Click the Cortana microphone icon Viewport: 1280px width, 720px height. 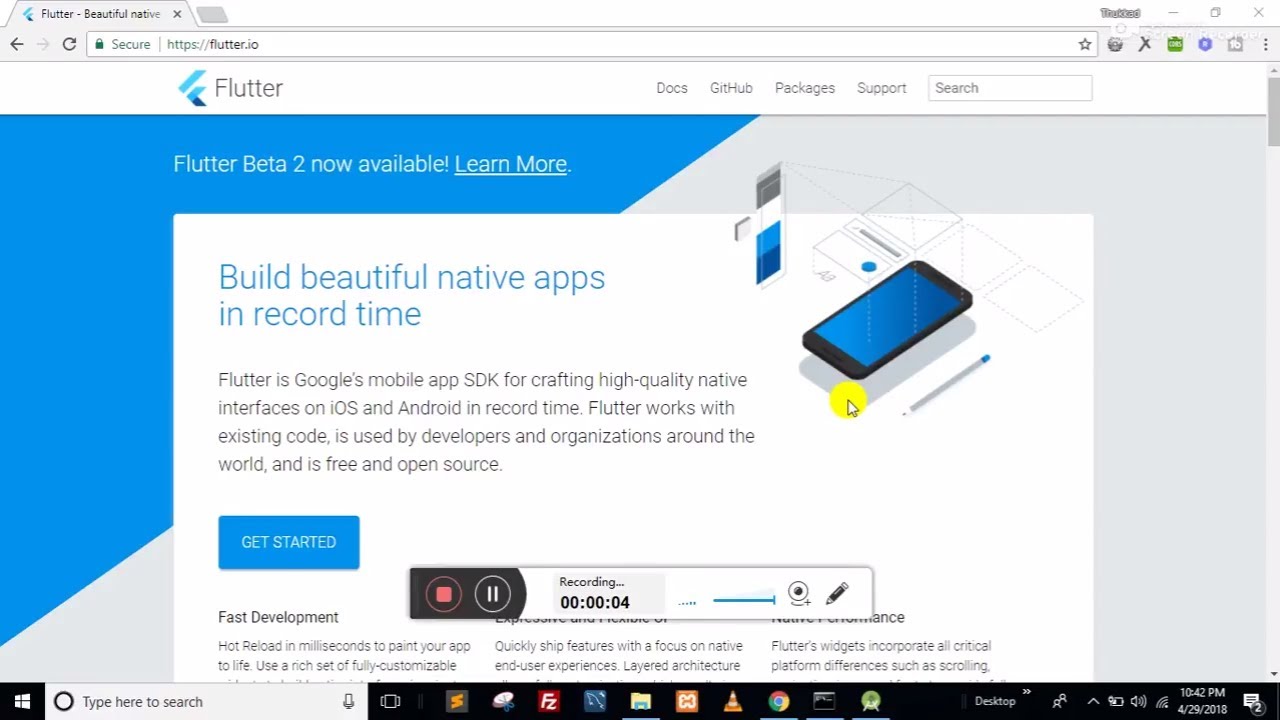click(x=348, y=701)
